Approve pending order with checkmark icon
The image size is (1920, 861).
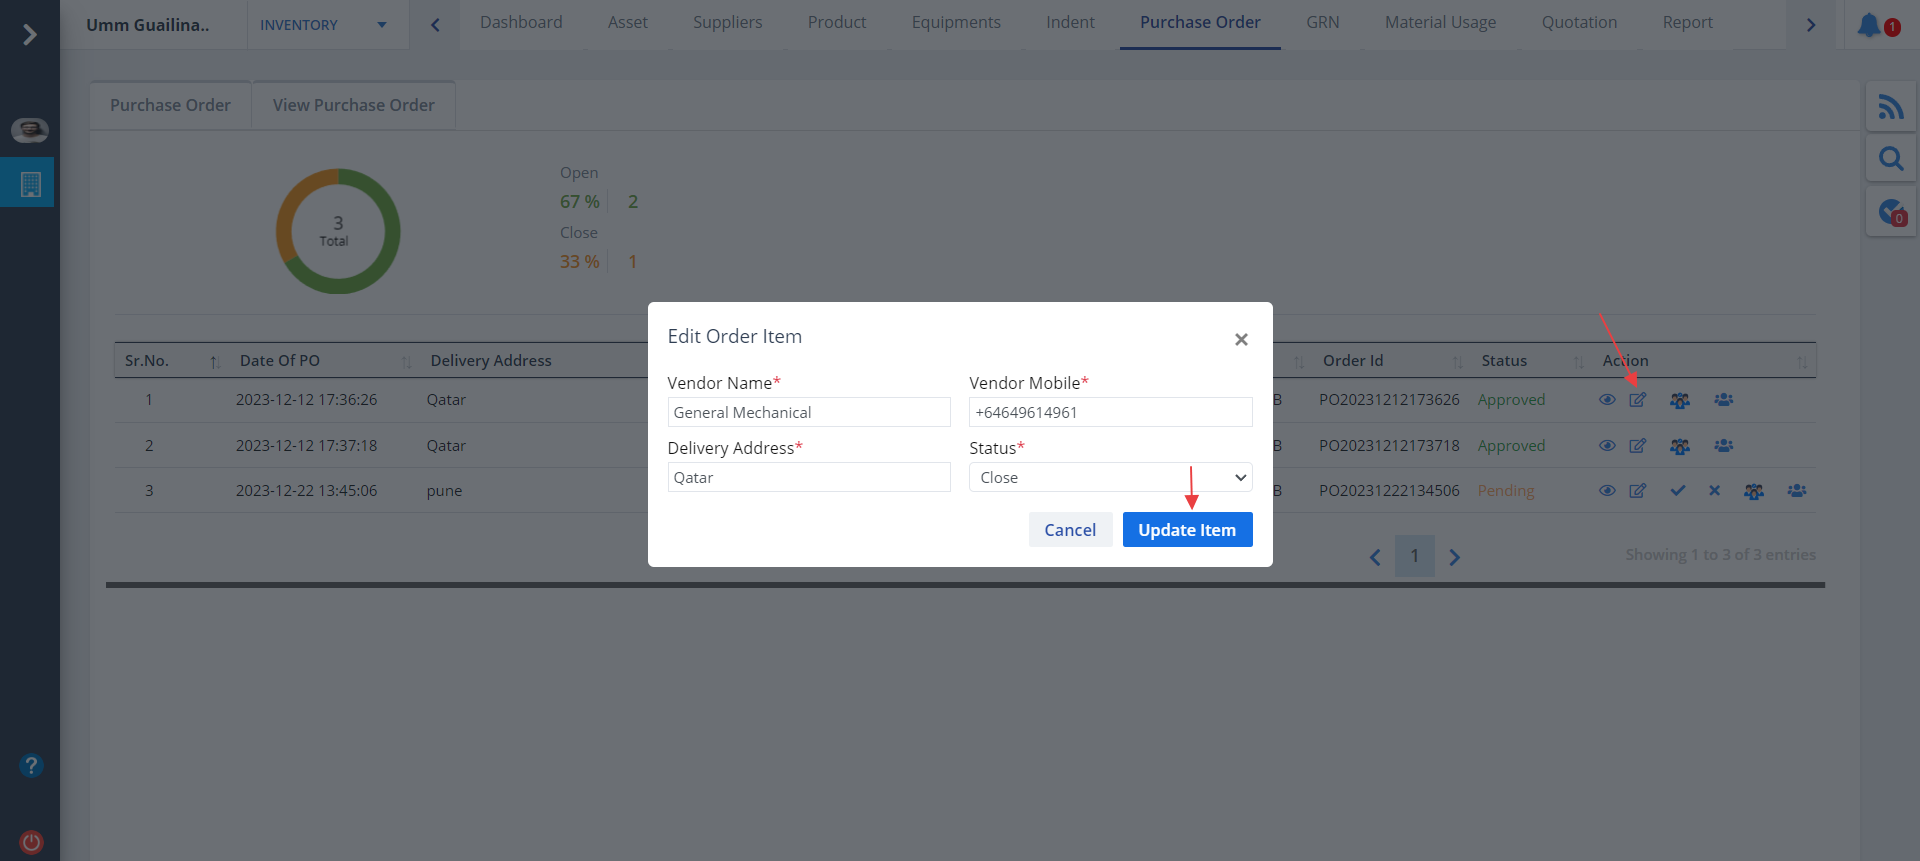[1678, 491]
